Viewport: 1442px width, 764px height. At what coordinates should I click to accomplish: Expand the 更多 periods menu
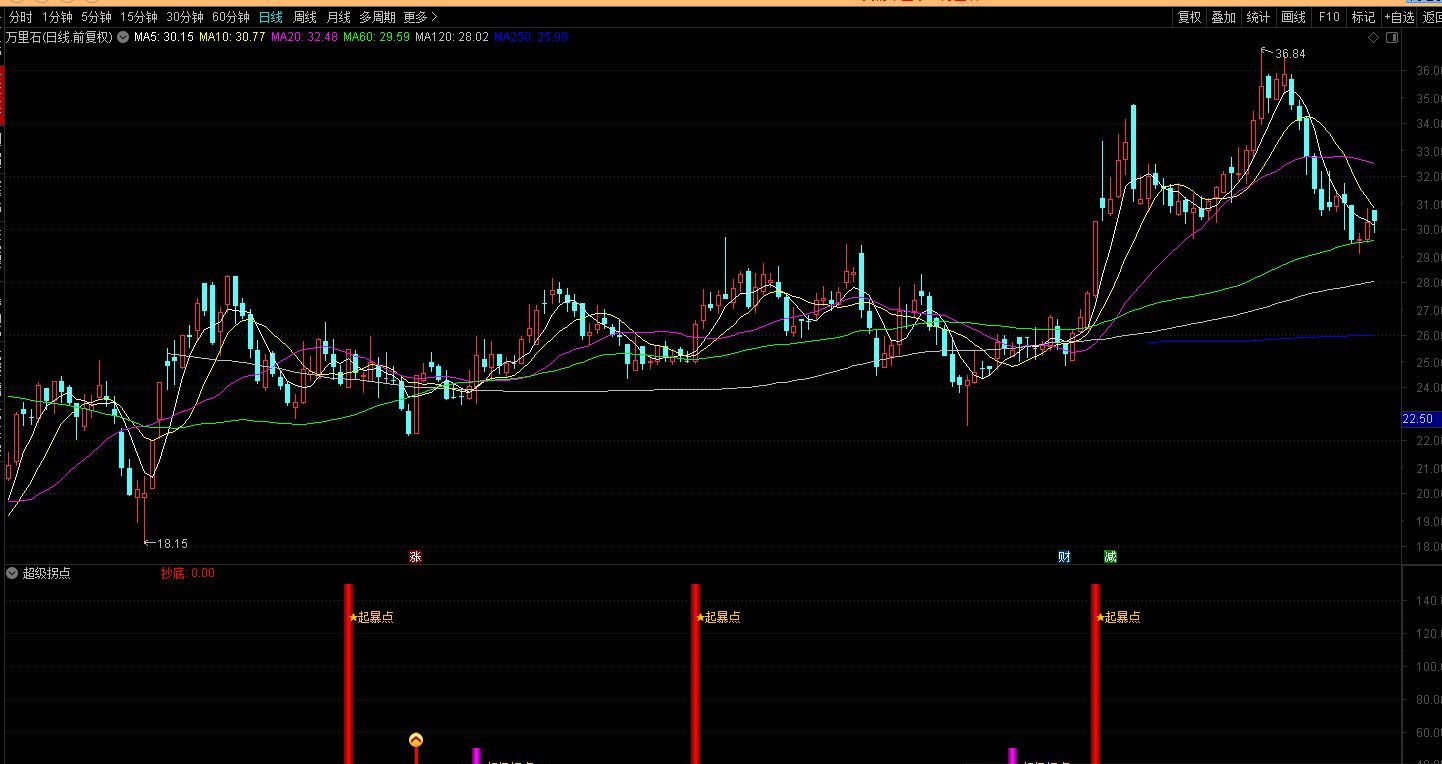point(420,17)
